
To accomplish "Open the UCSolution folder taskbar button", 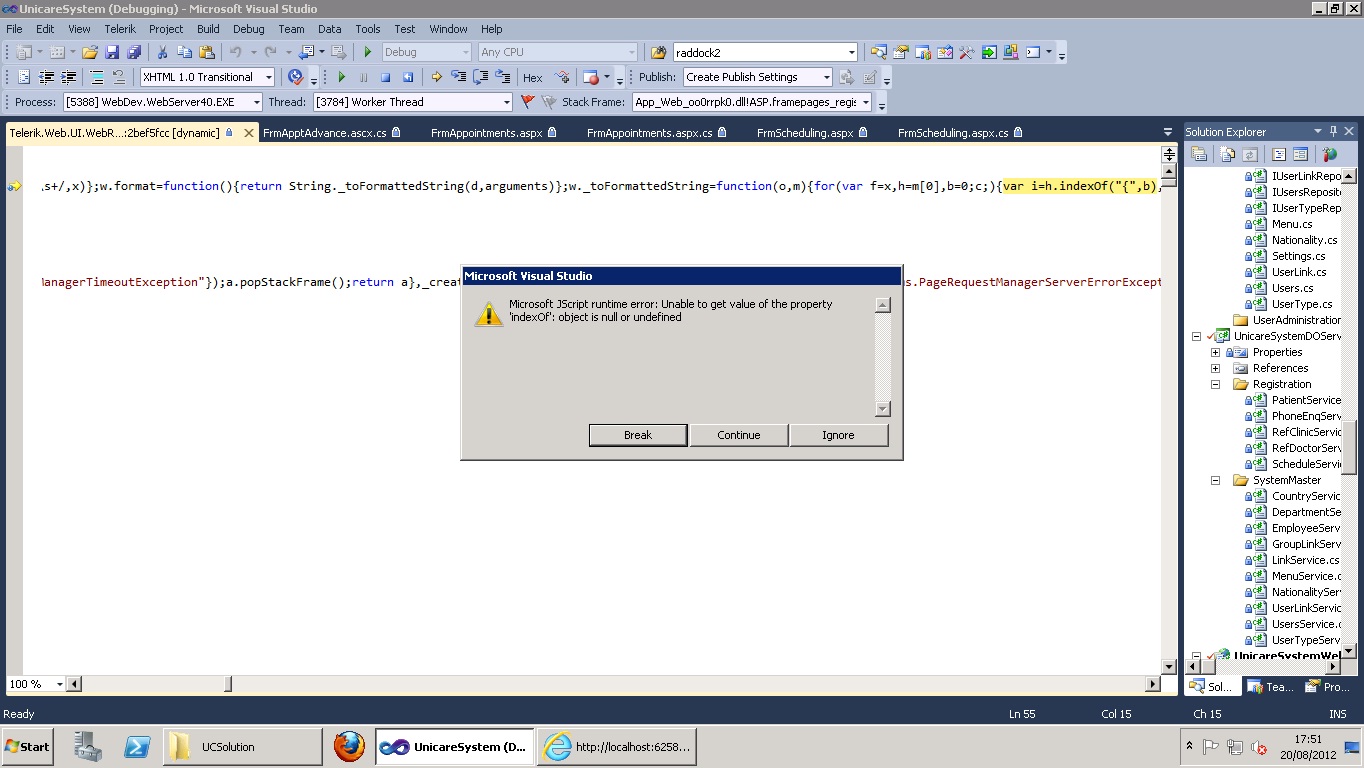I will pos(242,746).
